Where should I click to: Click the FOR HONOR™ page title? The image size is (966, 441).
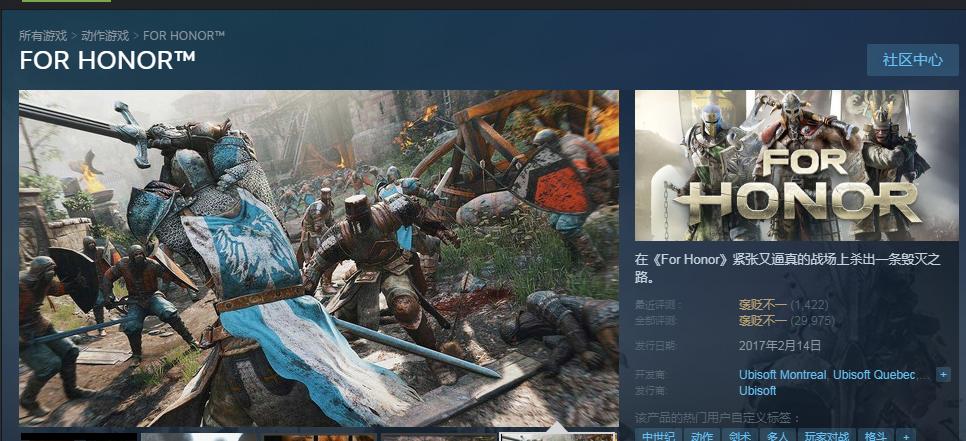(x=108, y=60)
